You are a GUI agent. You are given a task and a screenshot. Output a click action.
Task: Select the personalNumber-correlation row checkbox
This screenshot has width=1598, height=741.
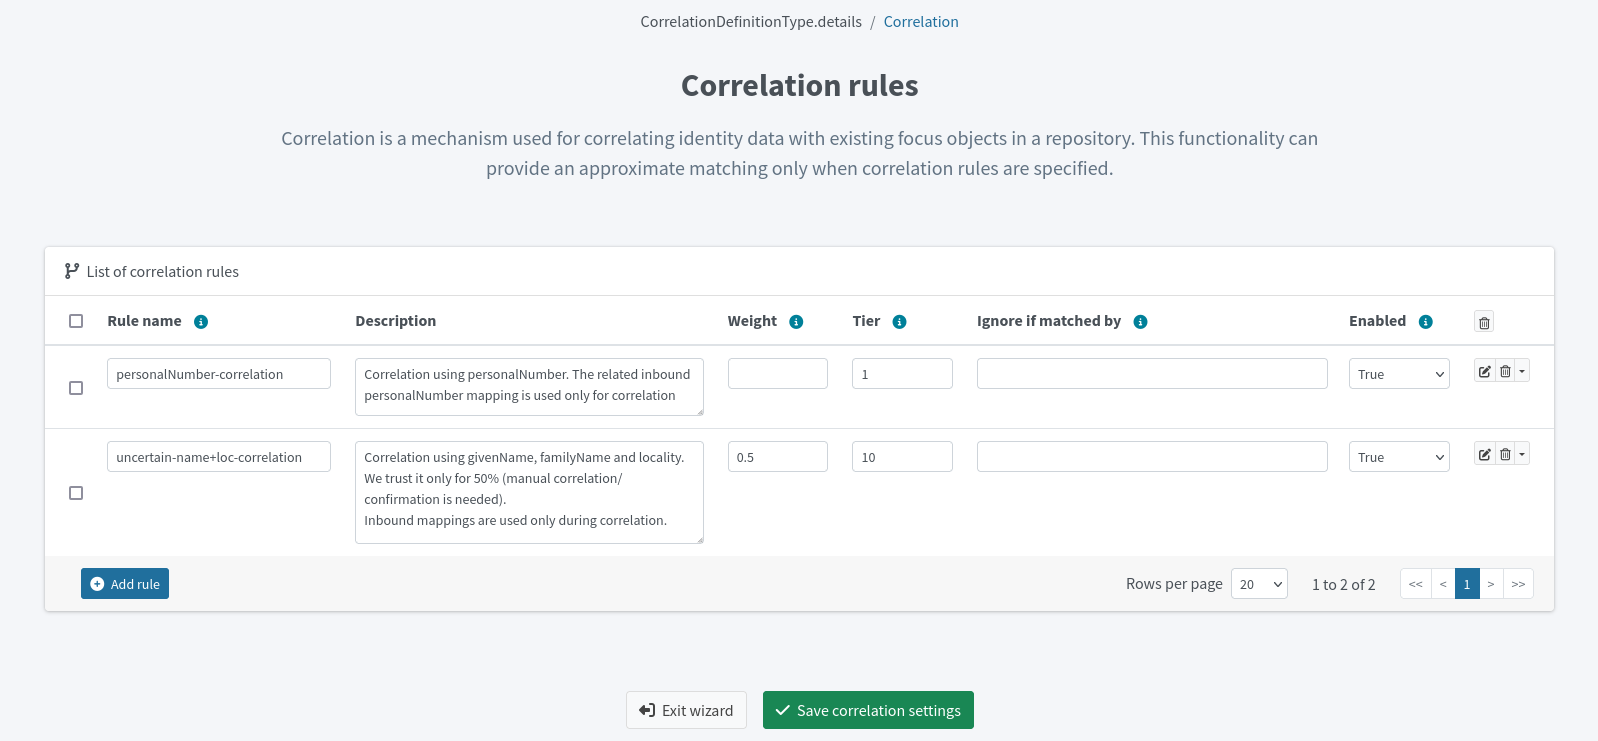coord(76,388)
